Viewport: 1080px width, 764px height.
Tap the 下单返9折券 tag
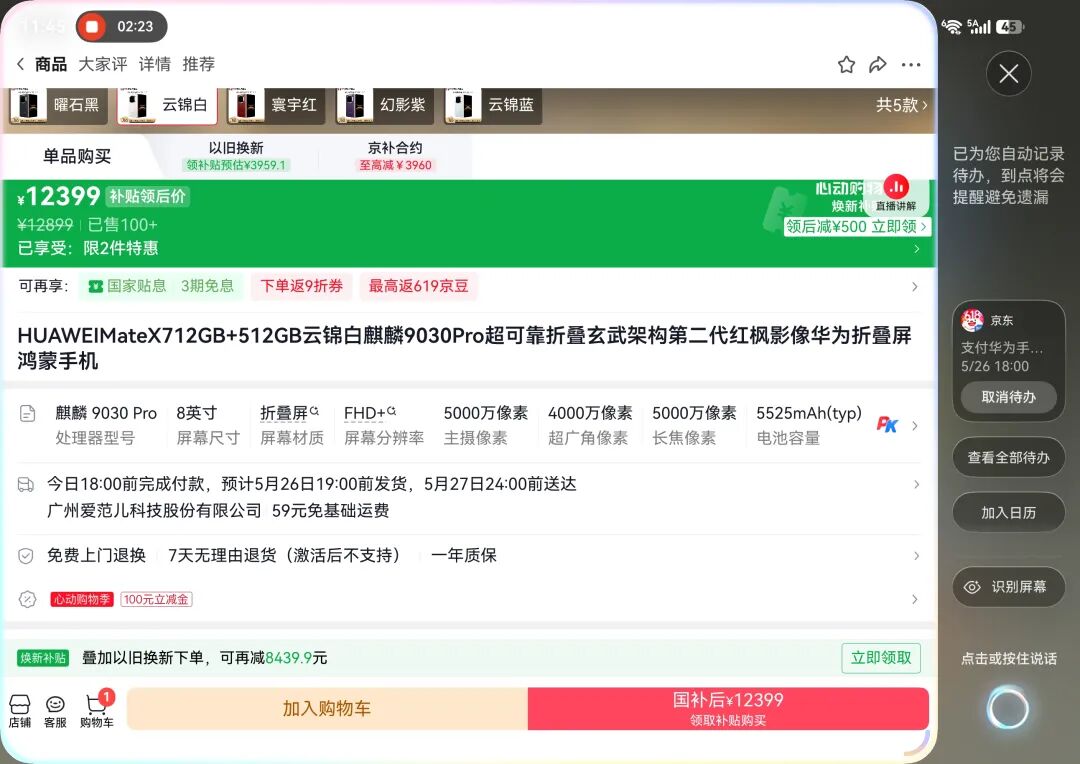coord(302,286)
